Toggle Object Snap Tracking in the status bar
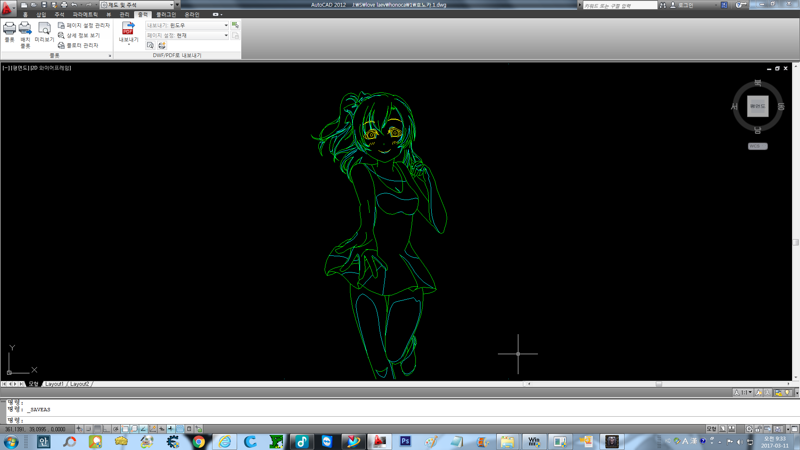The image size is (800, 450). [143, 429]
